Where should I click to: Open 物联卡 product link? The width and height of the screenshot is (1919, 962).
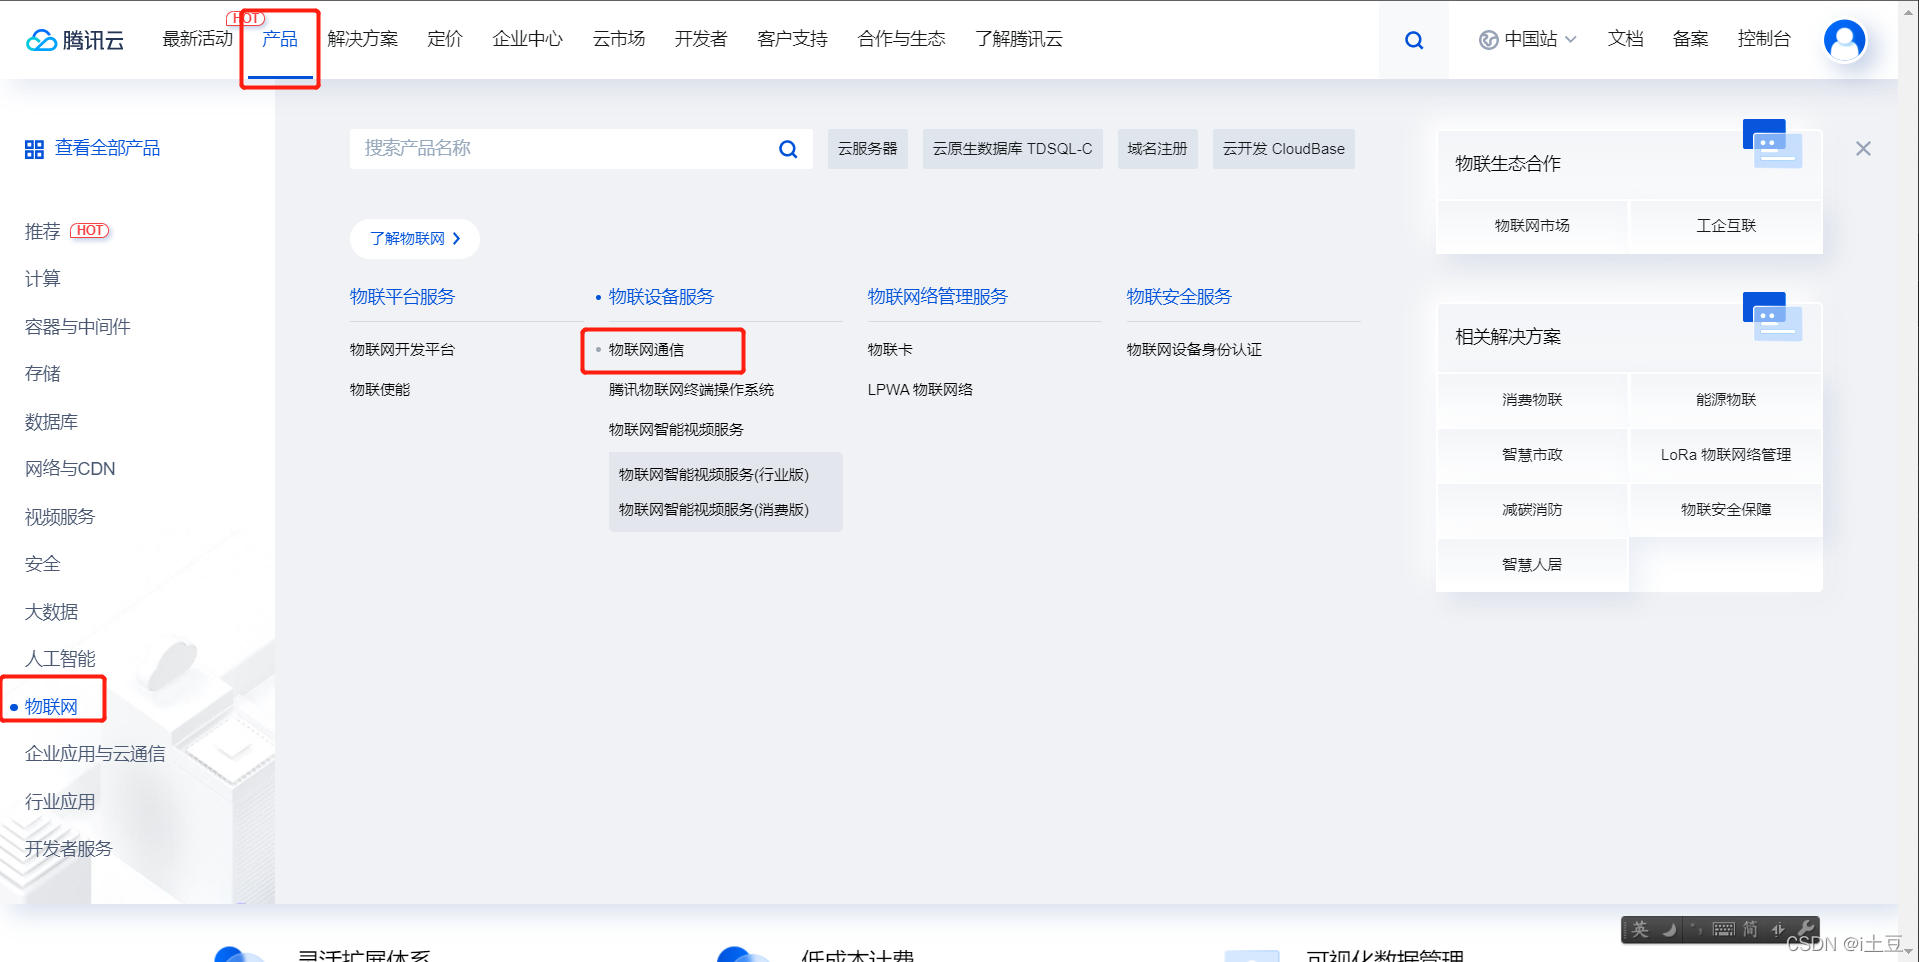pos(890,350)
